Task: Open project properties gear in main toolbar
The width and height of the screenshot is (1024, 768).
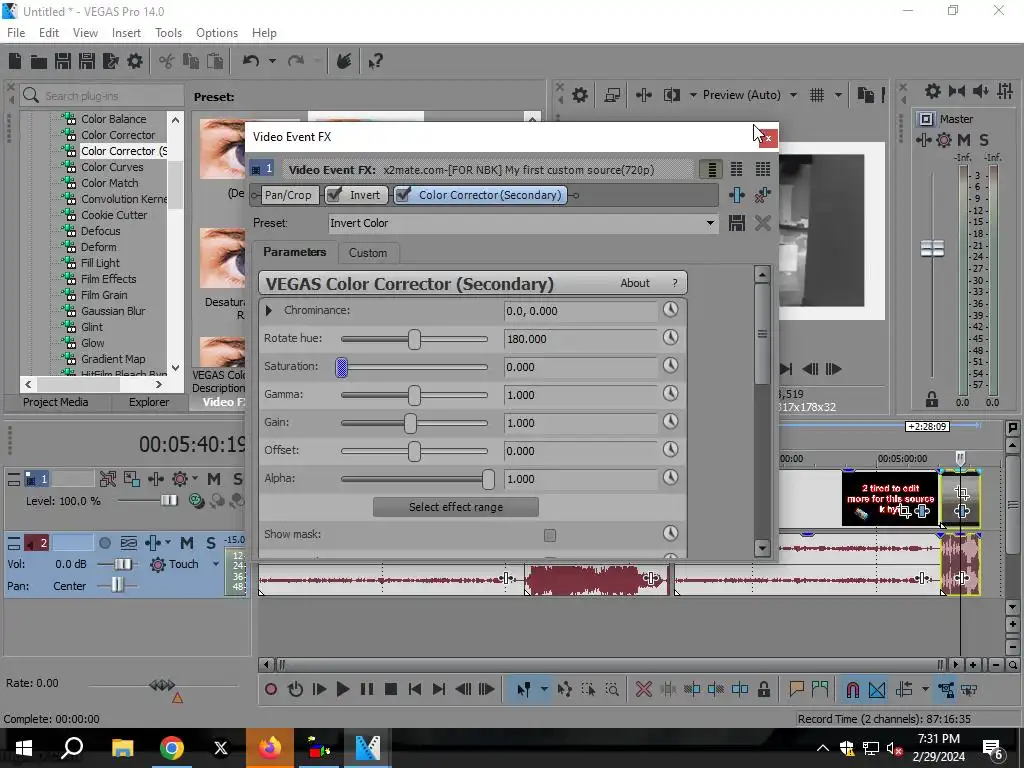Action: coord(135,61)
